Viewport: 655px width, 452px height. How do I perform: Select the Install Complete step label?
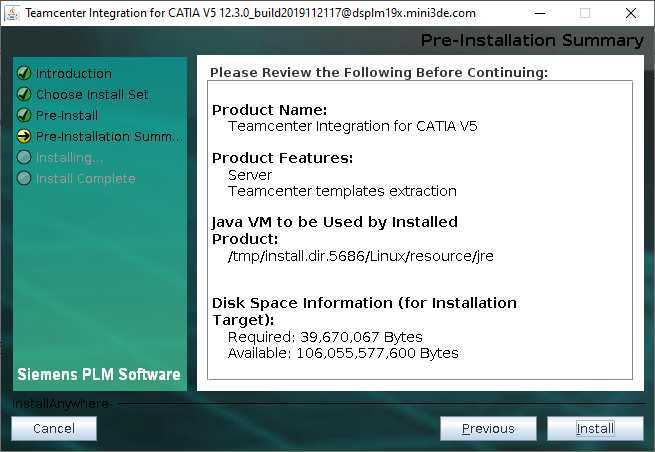coord(86,179)
